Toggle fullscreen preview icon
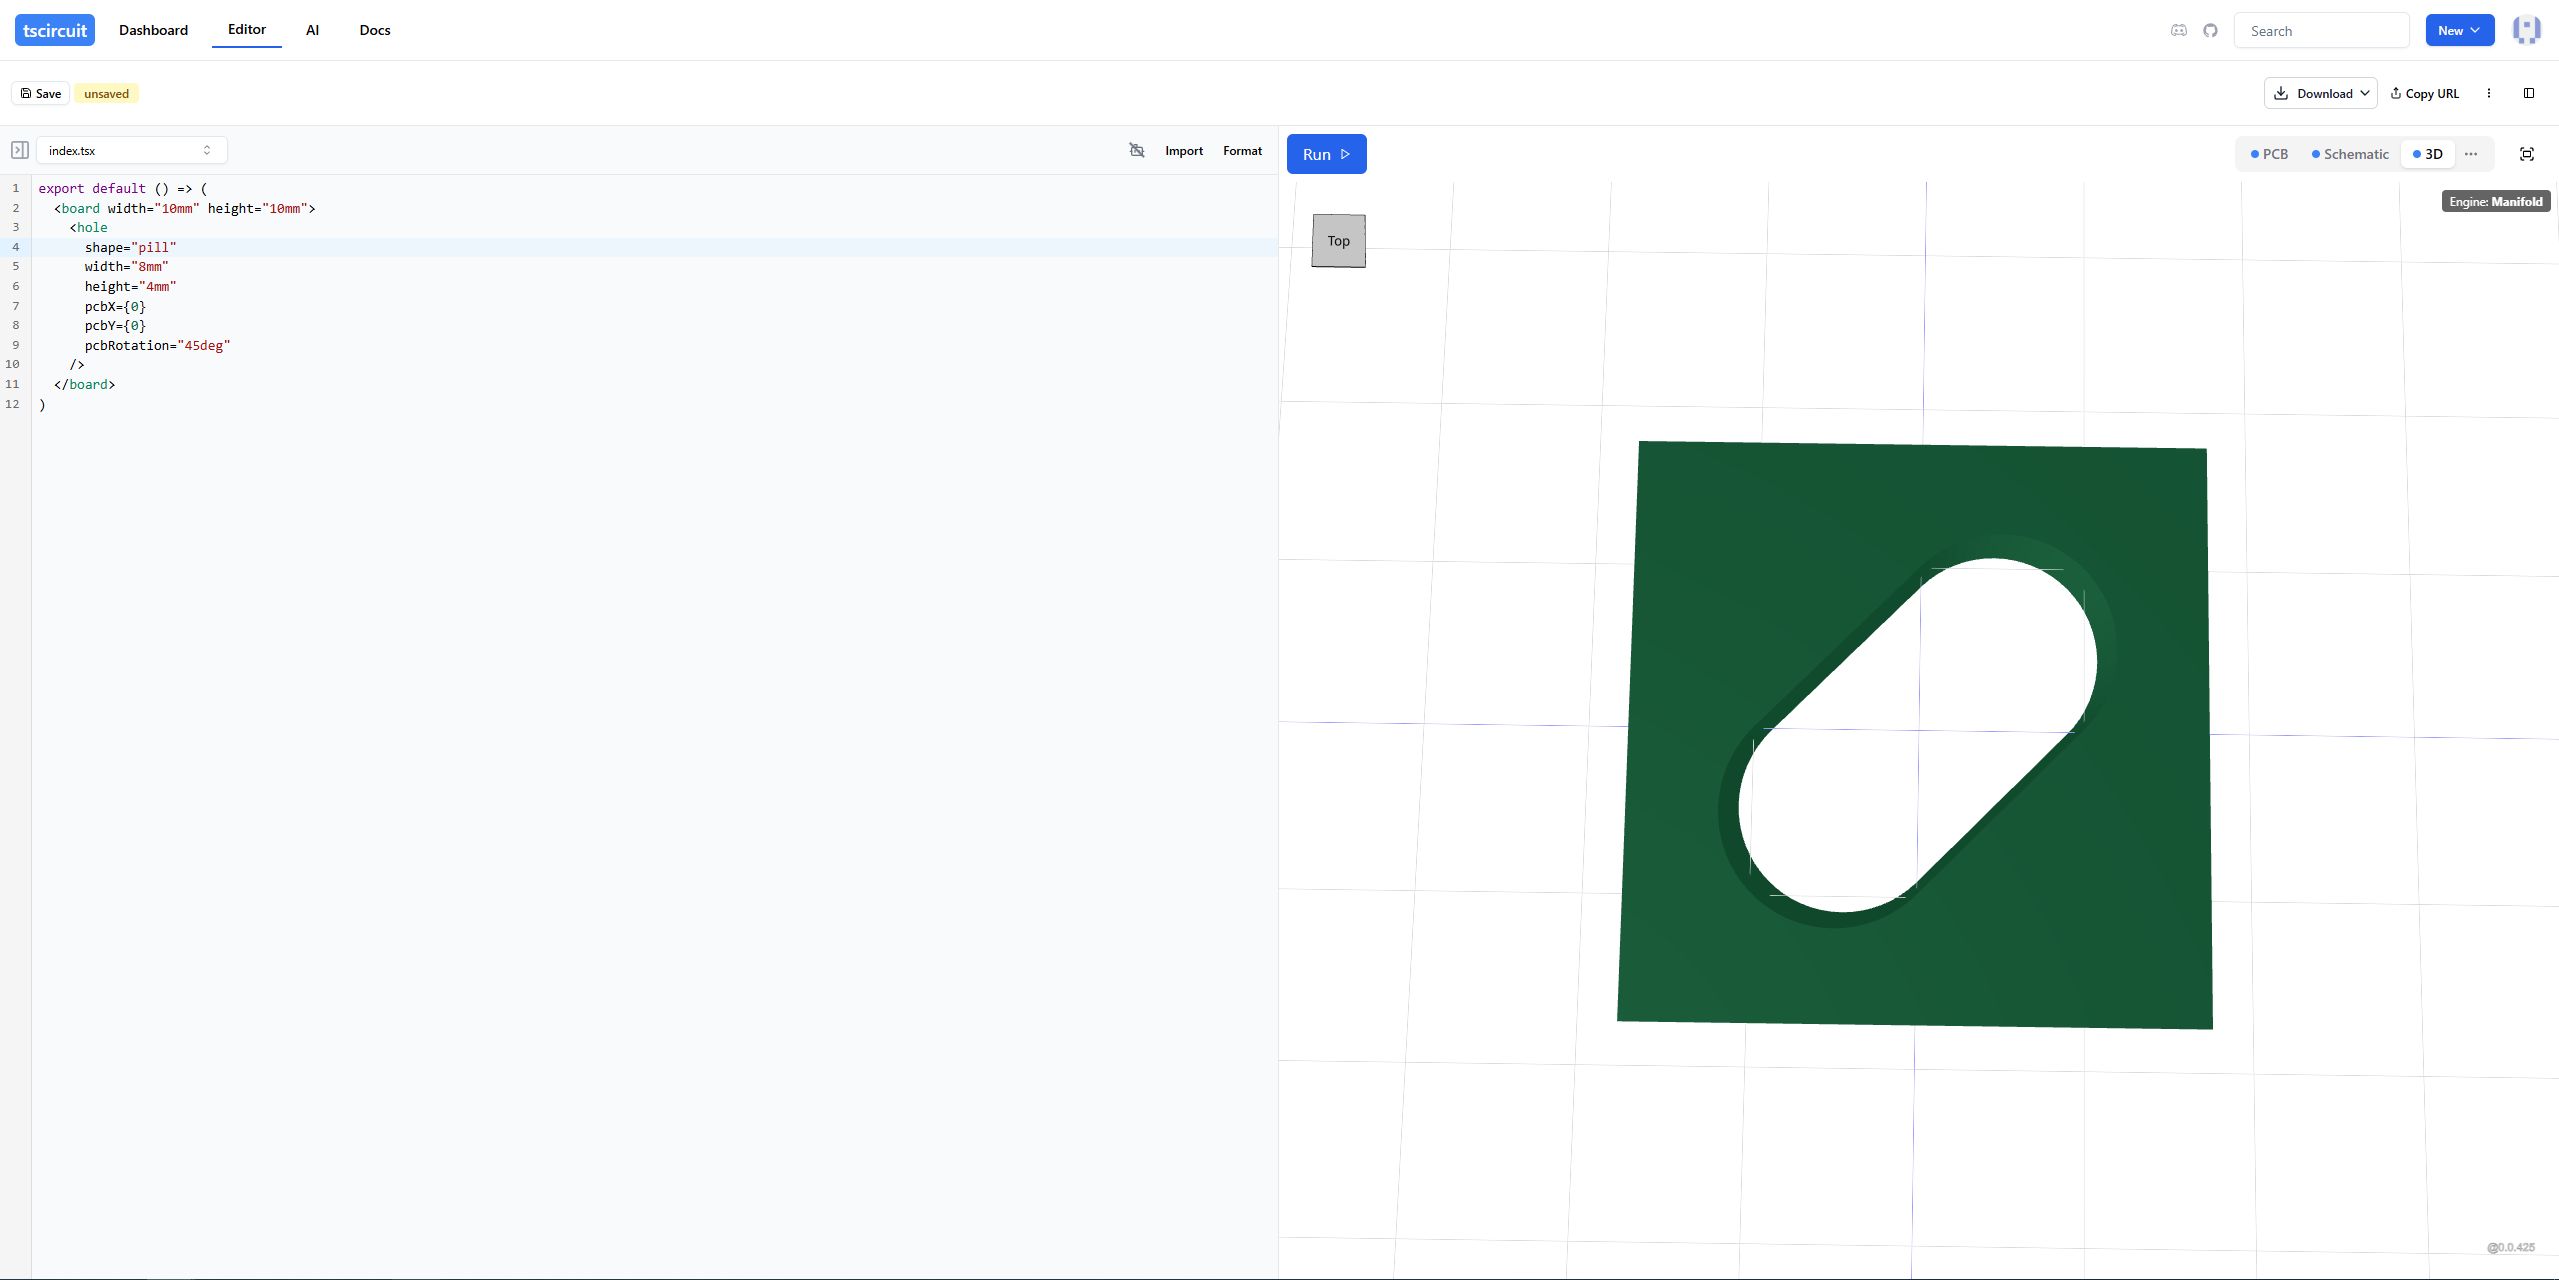 [x=2526, y=154]
